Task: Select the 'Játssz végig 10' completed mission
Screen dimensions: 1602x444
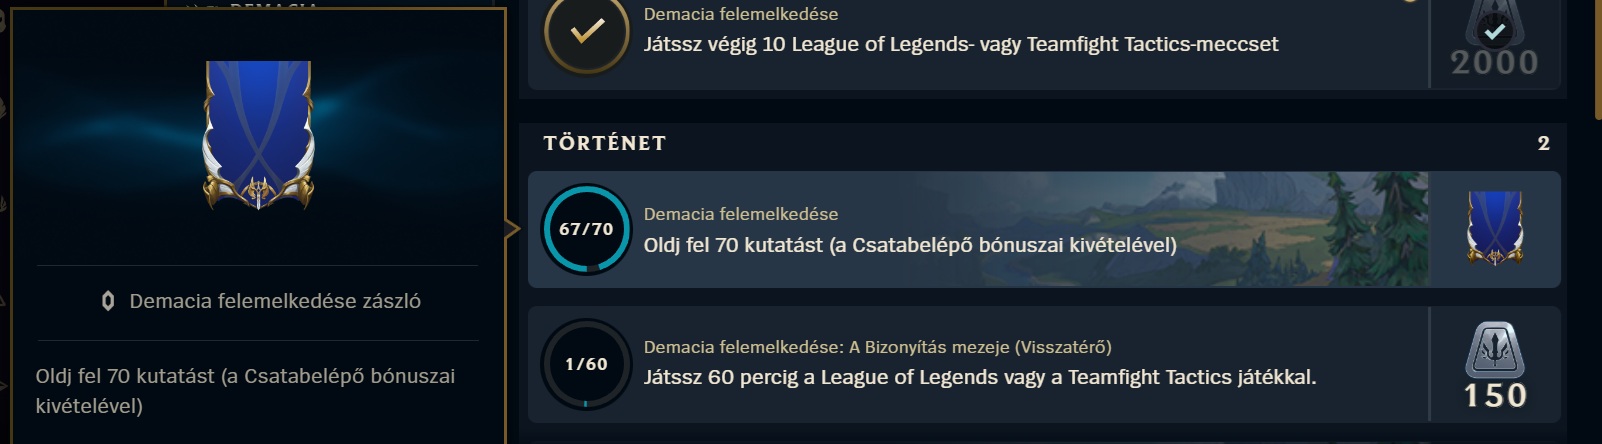Action: pyautogui.click(x=1044, y=40)
